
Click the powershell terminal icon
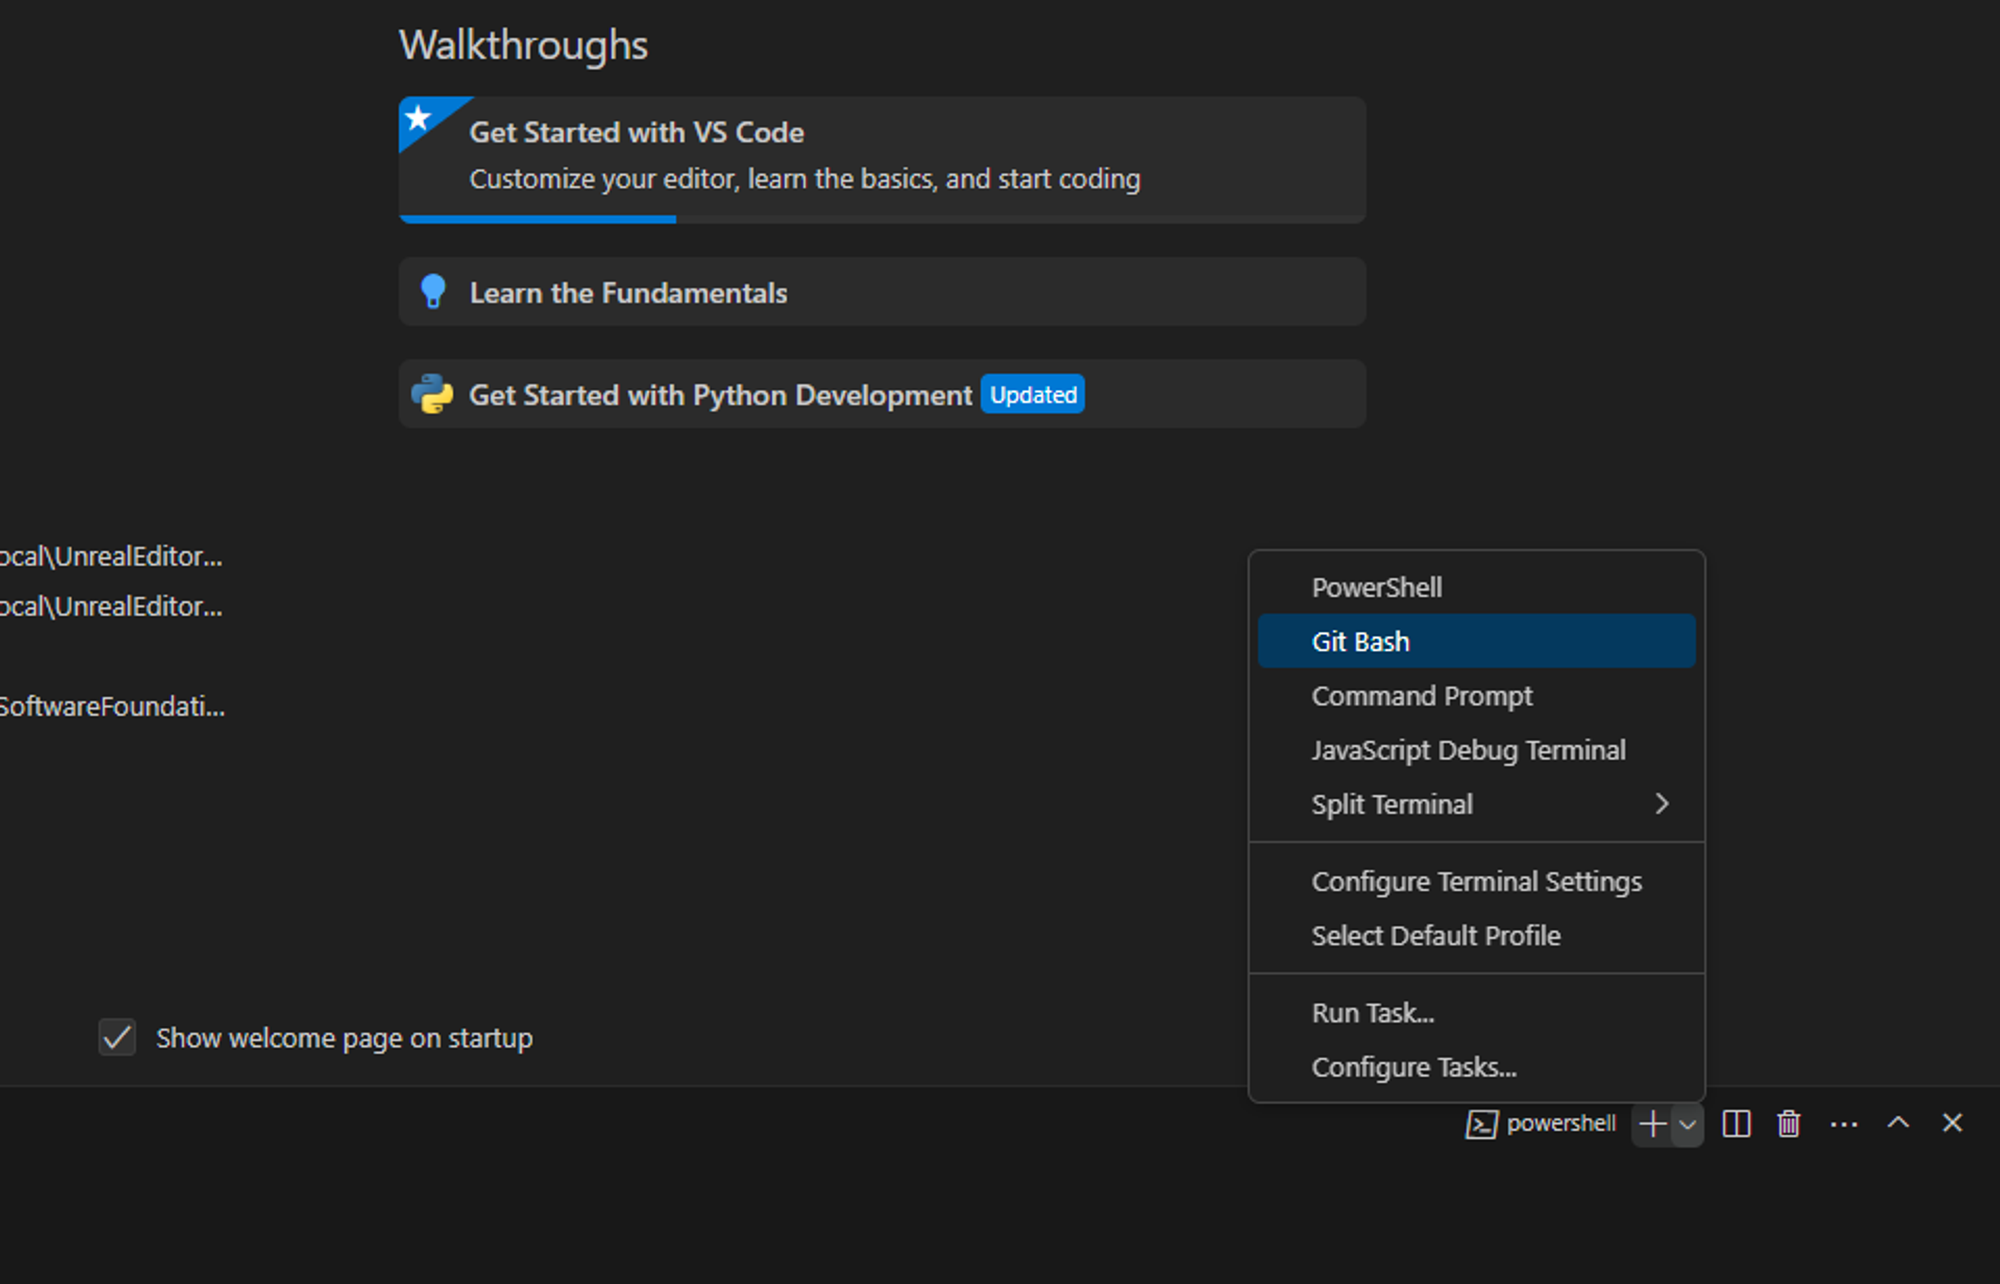coord(1481,1124)
